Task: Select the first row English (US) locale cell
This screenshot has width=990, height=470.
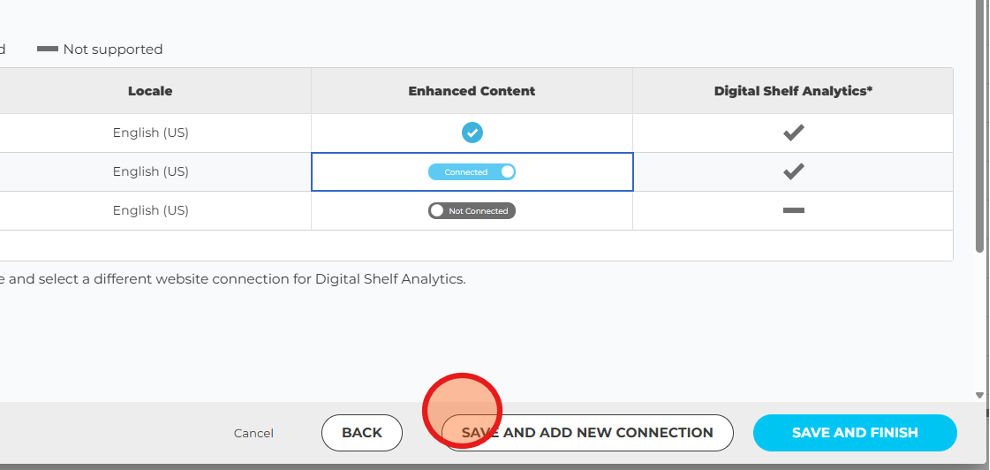Action: (150, 133)
